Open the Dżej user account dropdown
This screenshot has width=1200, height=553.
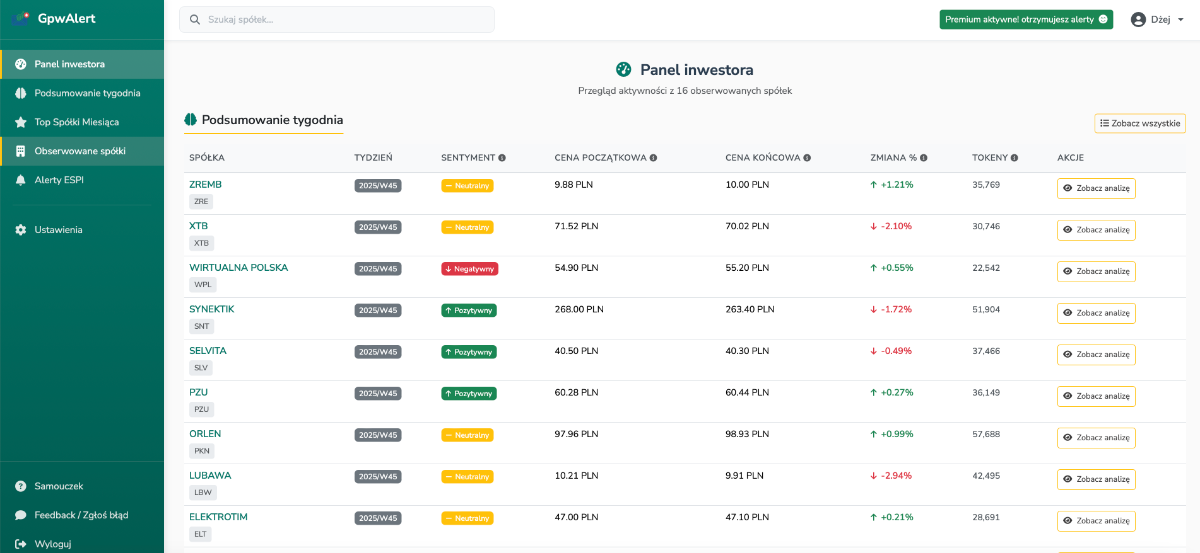1158,19
